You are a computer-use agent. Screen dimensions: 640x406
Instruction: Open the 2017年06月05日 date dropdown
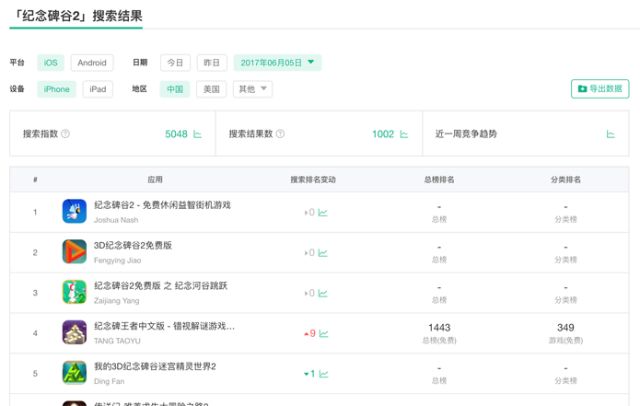[x=277, y=62]
